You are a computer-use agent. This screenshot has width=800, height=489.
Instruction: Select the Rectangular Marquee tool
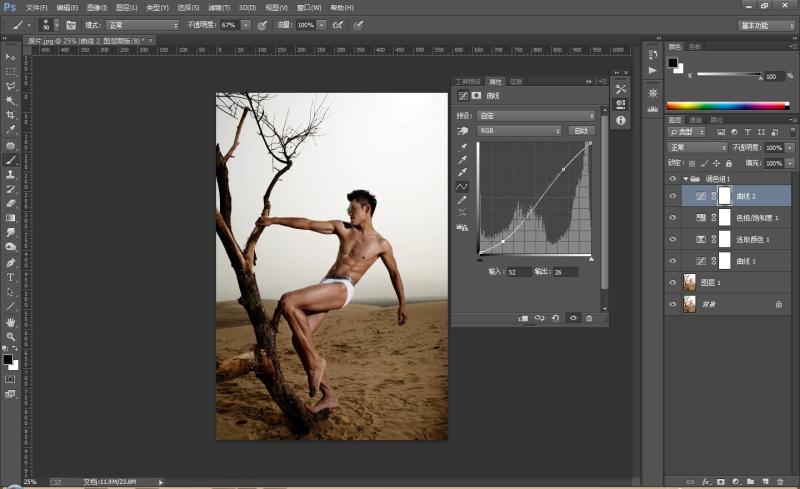[x=10, y=71]
